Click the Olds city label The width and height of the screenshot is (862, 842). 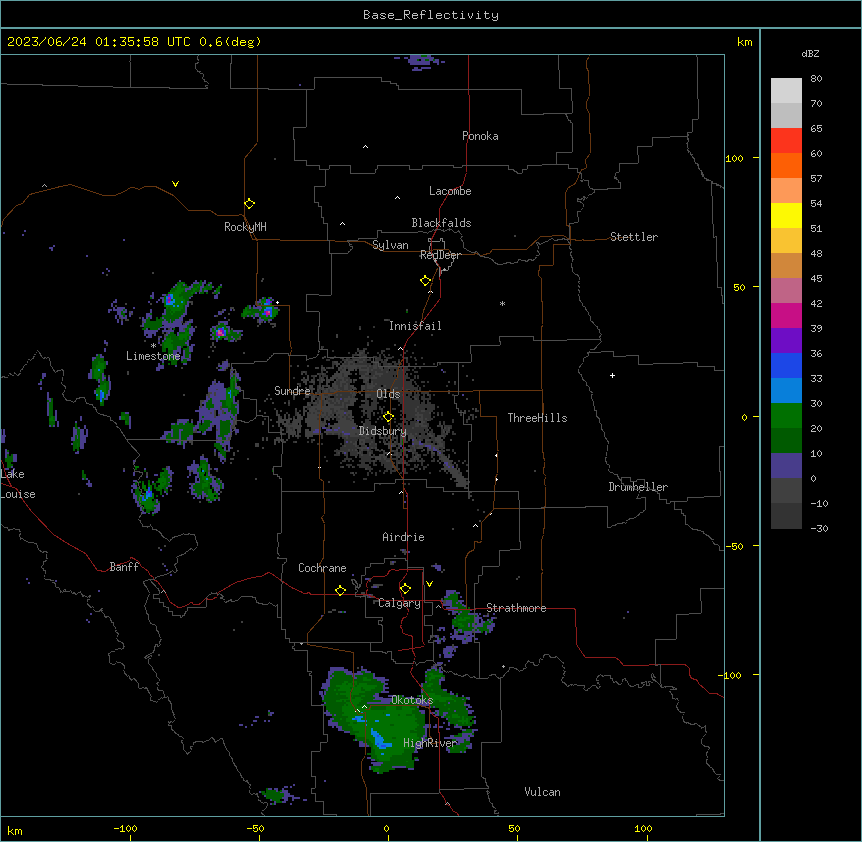click(388, 394)
